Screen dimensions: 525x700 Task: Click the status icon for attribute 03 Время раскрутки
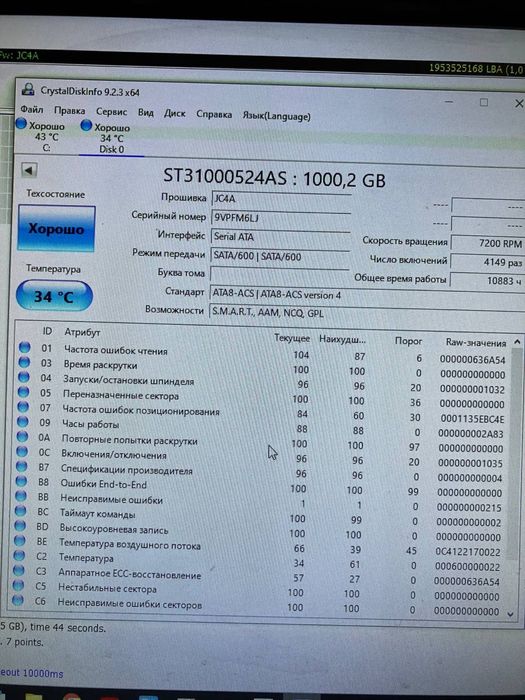[24, 362]
